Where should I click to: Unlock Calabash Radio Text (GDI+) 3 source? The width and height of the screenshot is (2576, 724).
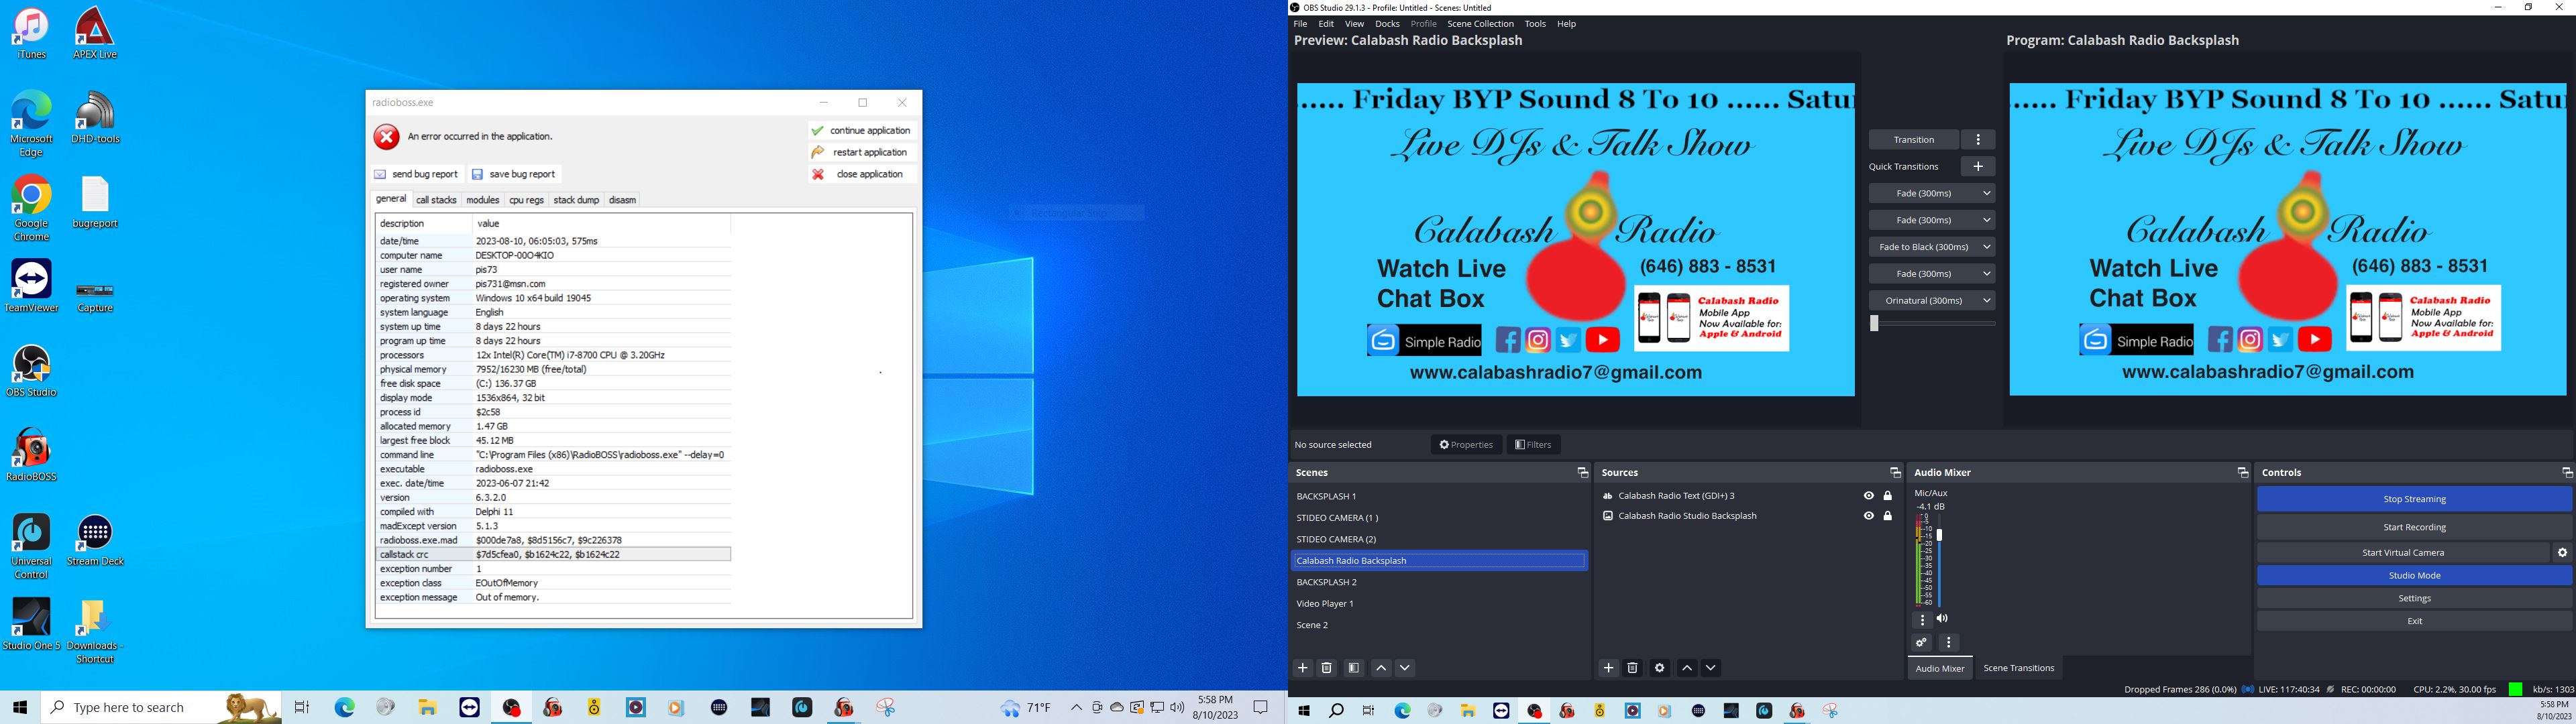(x=1888, y=496)
